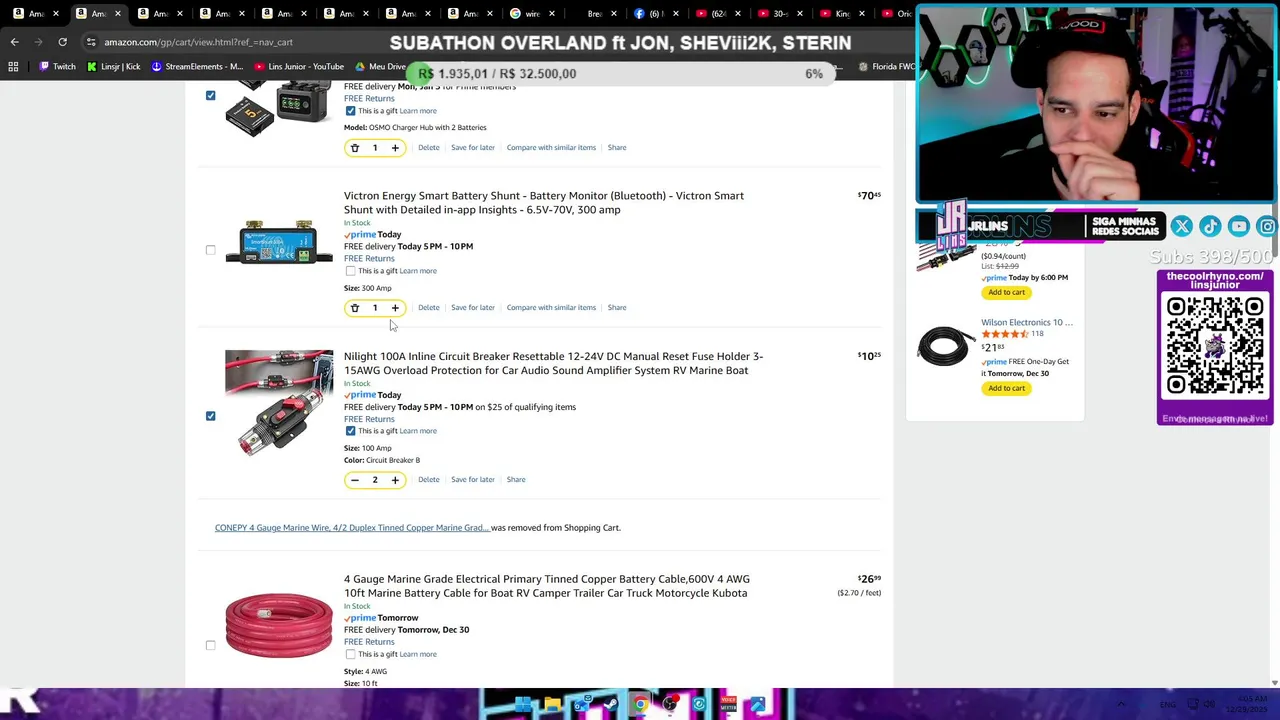Open the Linsjr | Kick bookmark
The image size is (1280, 720).
point(113,67)
